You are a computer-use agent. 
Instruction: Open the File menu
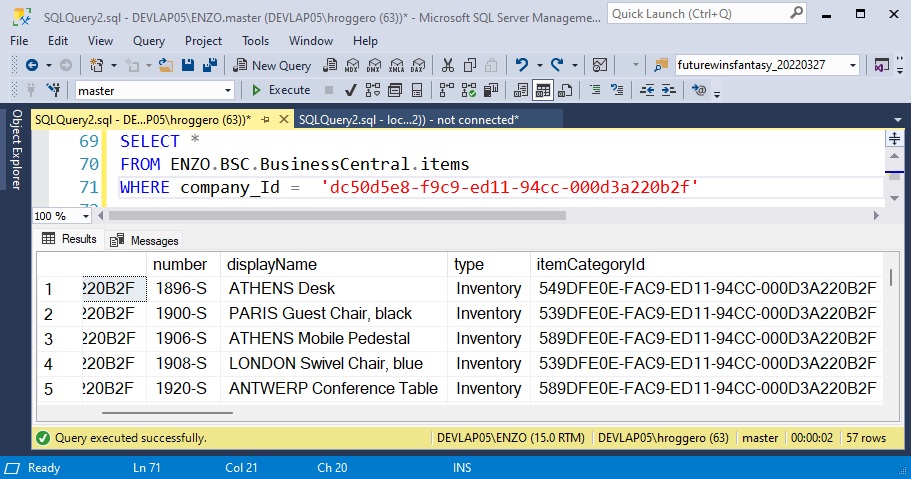pos(19,41)
